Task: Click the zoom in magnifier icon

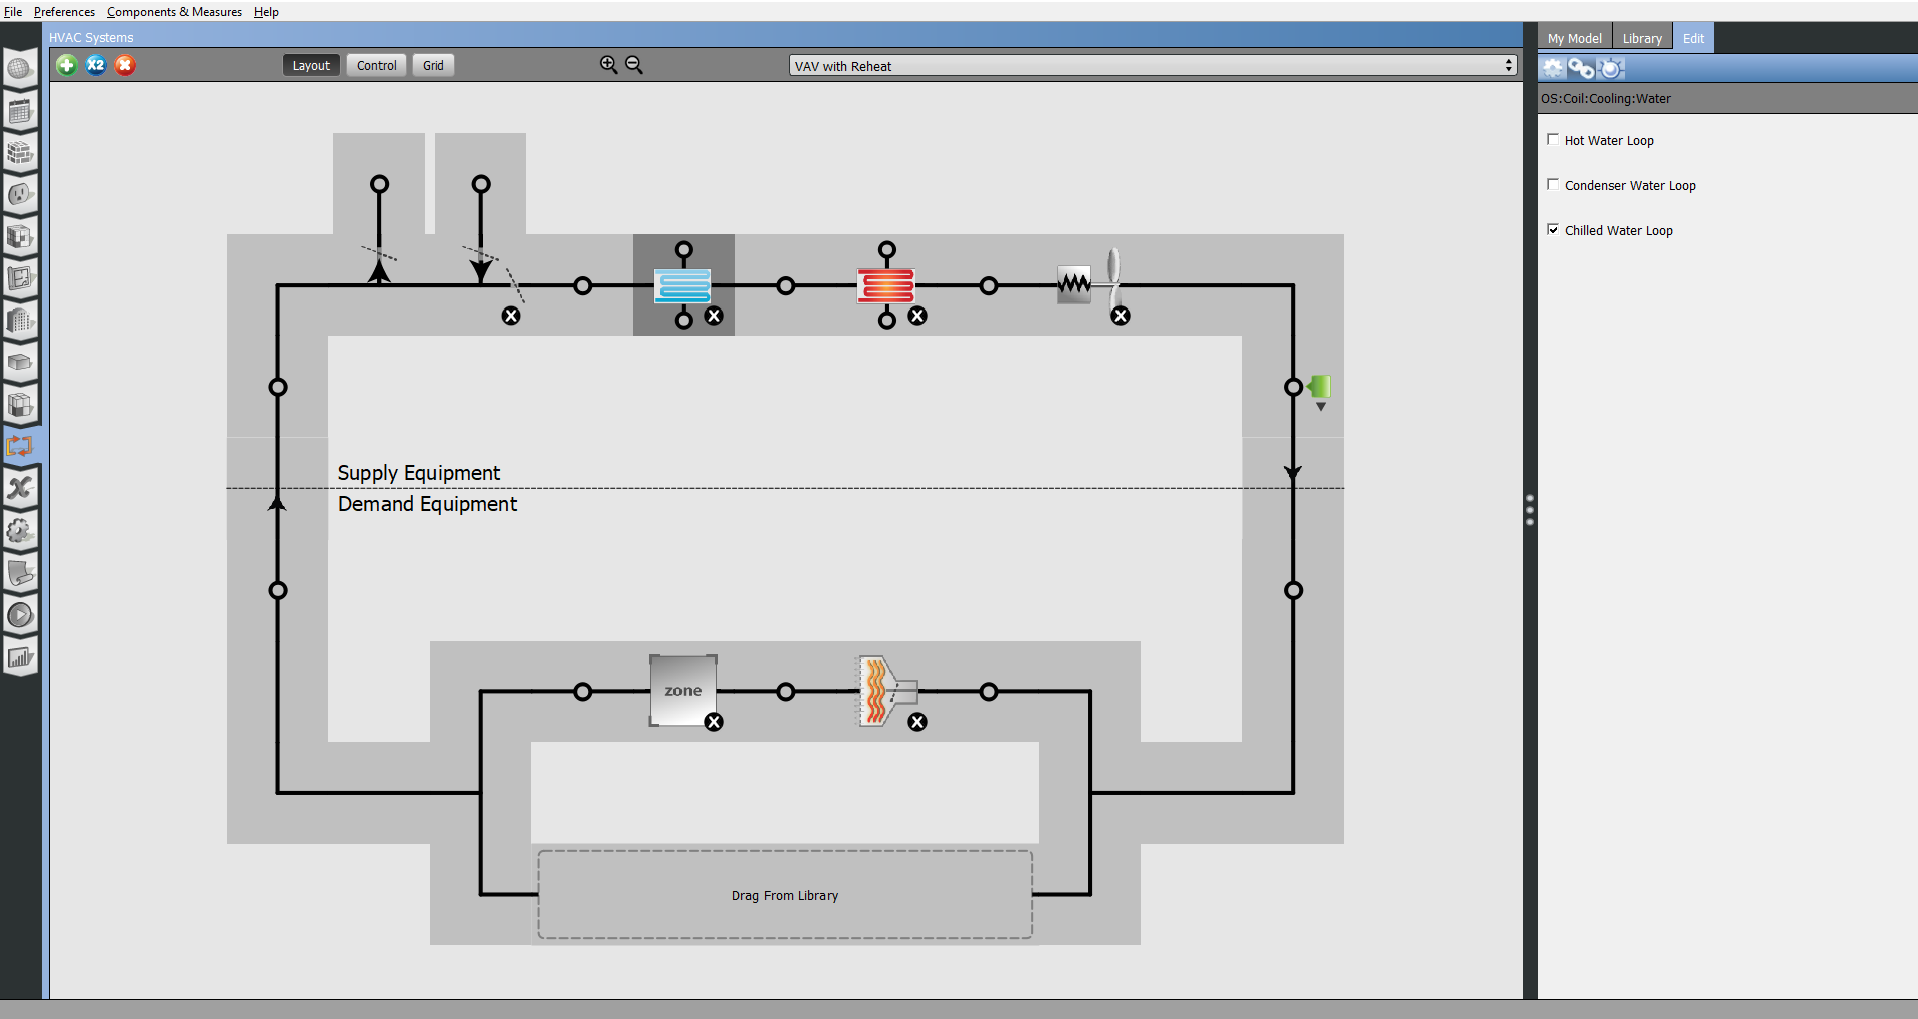Action: click(x=608, y=65)
